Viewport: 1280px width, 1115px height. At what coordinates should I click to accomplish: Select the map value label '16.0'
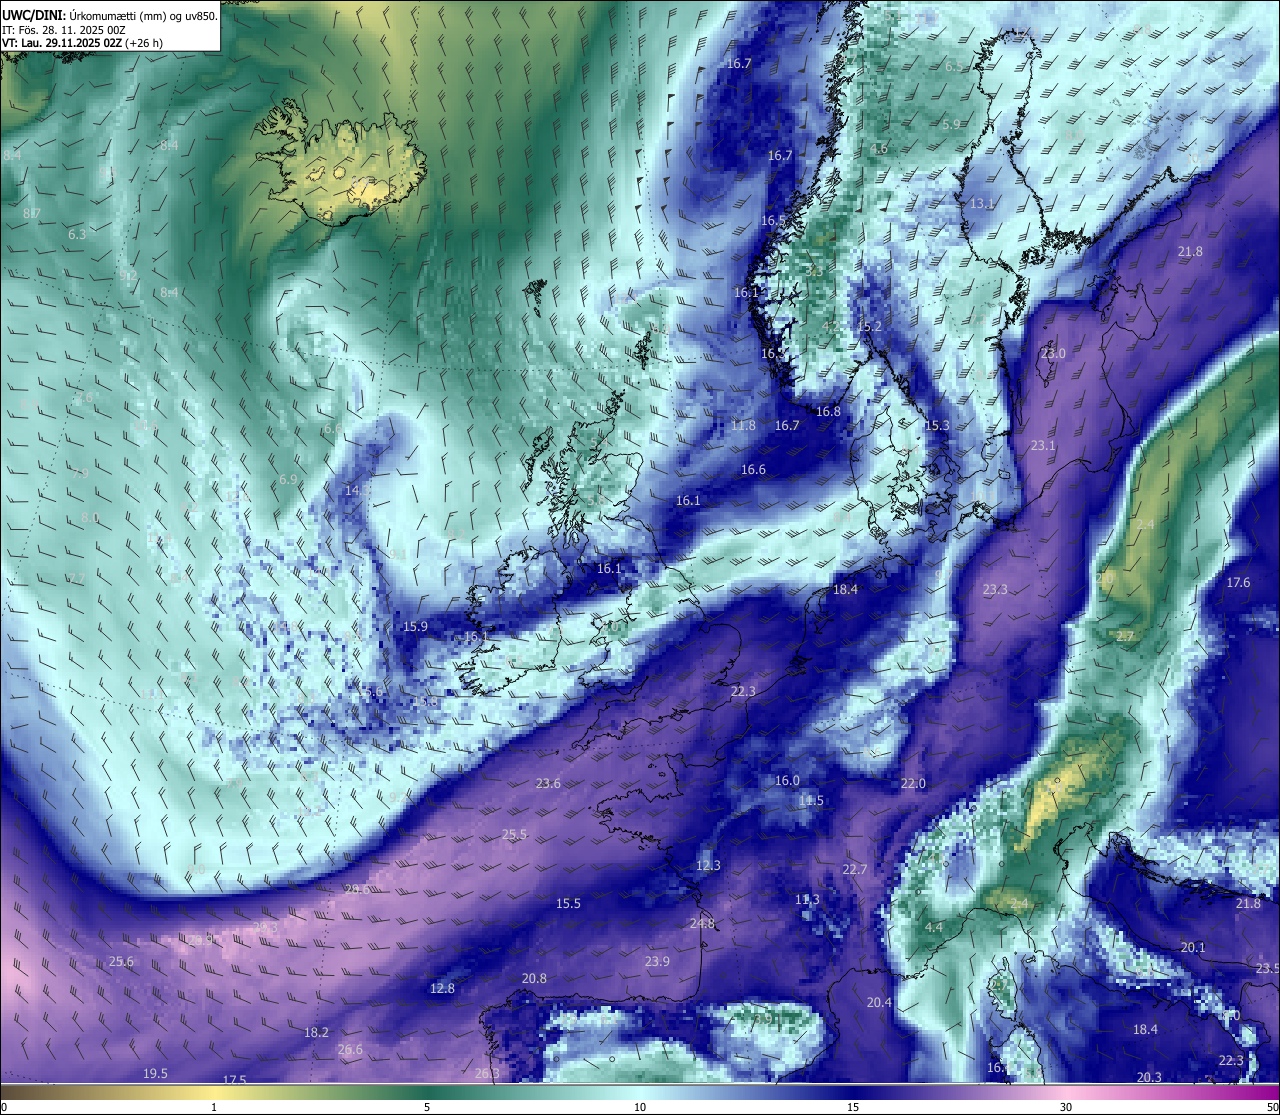pos(787,780)
